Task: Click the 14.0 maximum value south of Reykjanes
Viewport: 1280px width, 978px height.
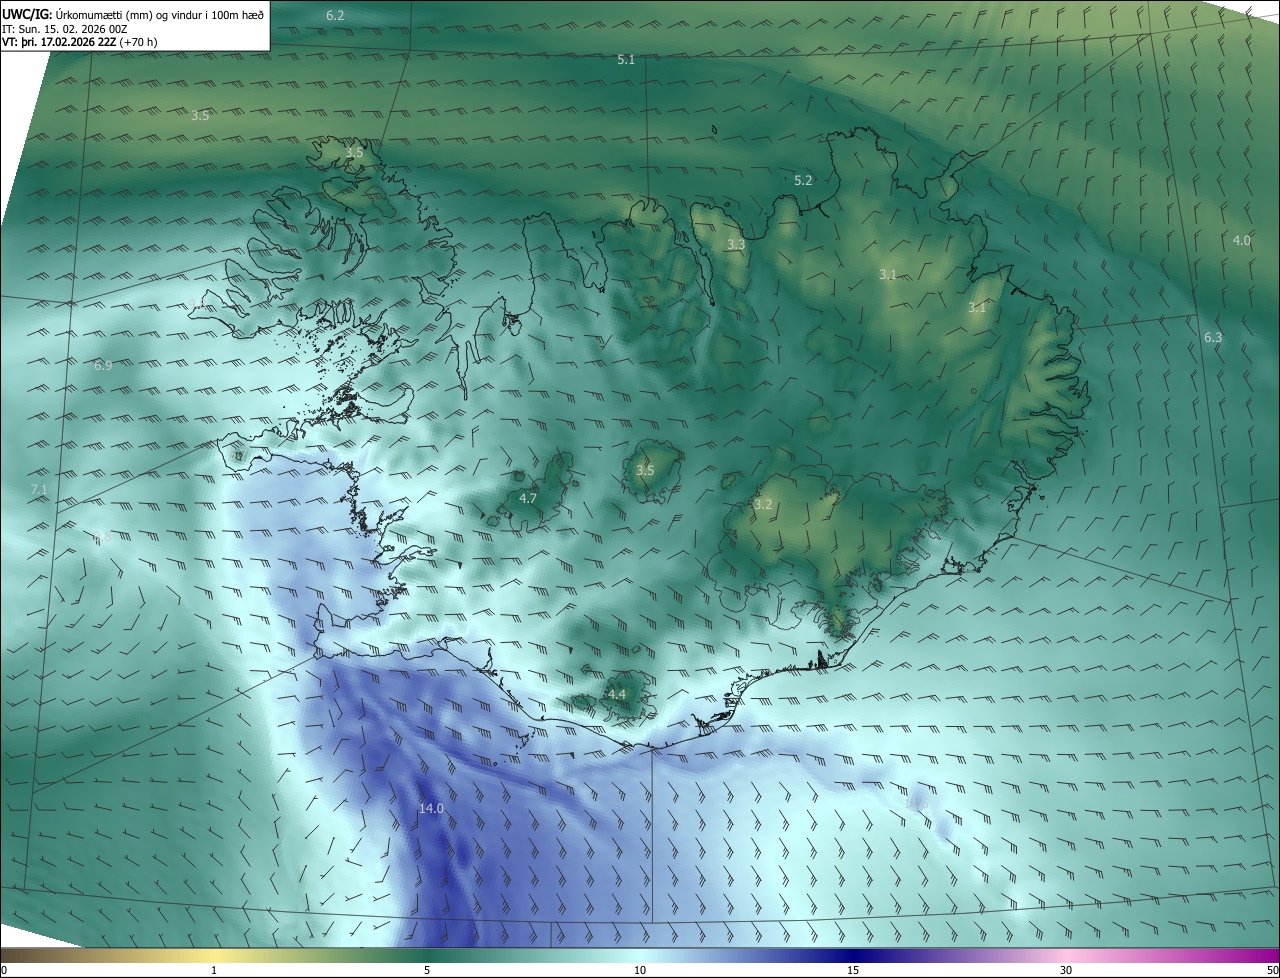Action: (x=431, y=808)
